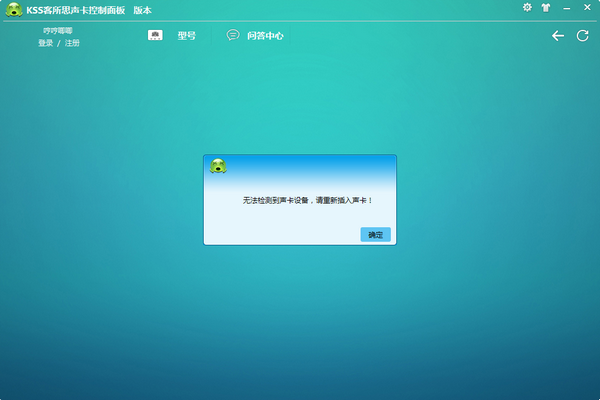
Task: Click the 注册 register link
Action: coord(72,44)
